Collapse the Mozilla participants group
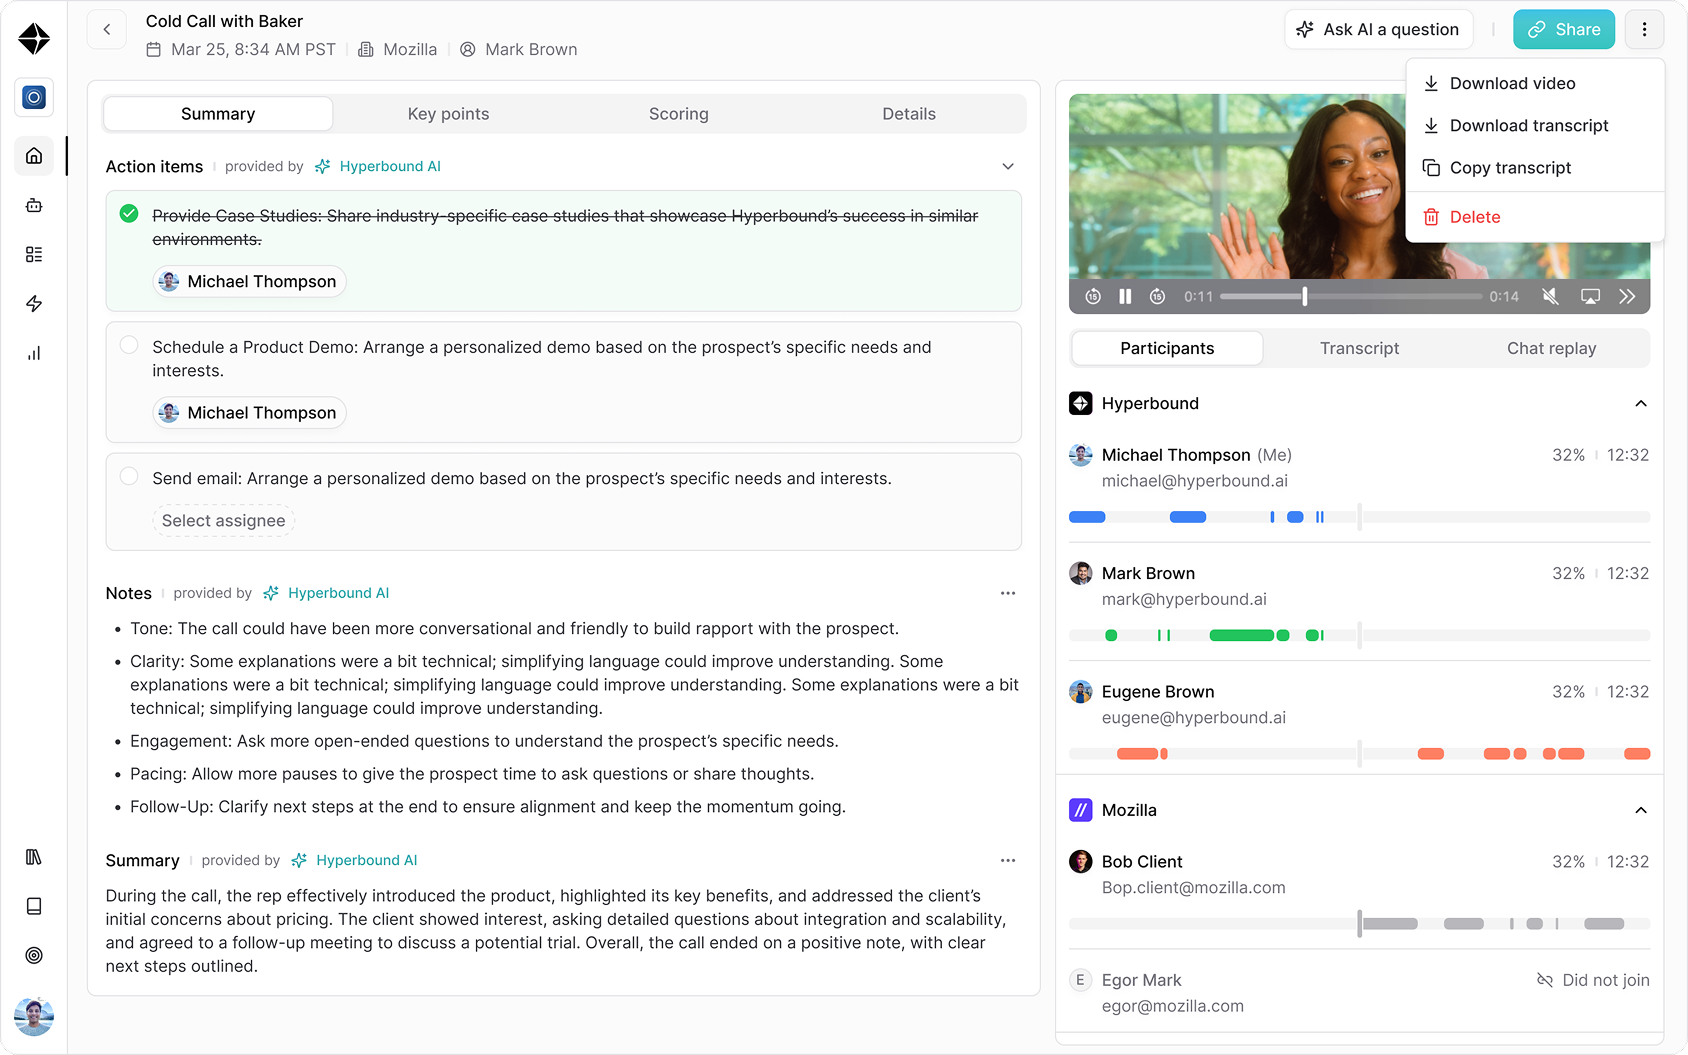The height and width of the screenshot is (1055, 1688). coord(1641,811)
